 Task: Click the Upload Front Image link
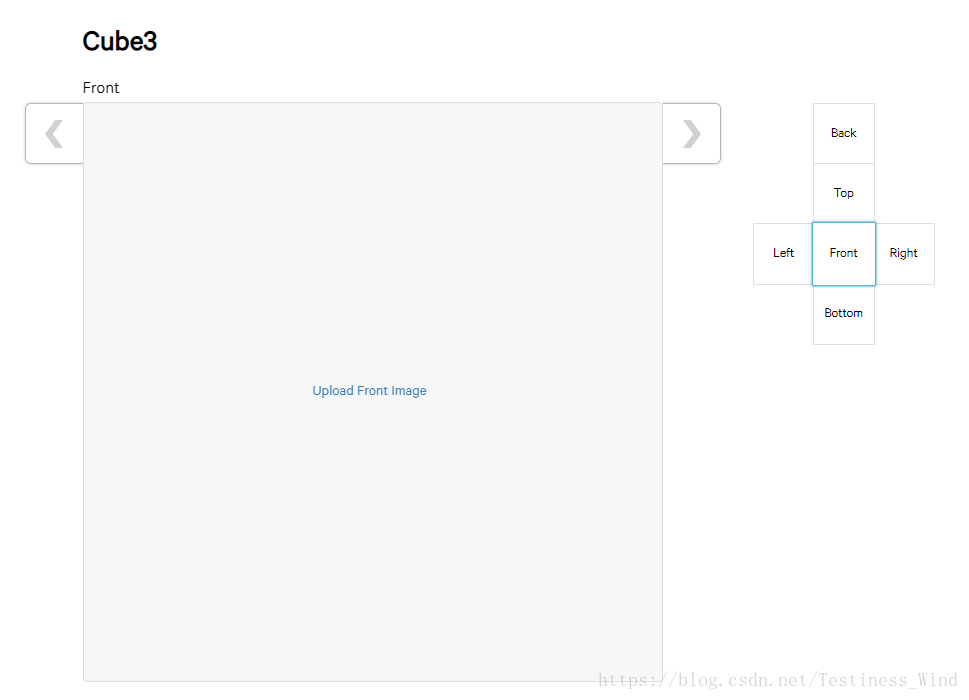pyautogui.click(x=370, y=390)
